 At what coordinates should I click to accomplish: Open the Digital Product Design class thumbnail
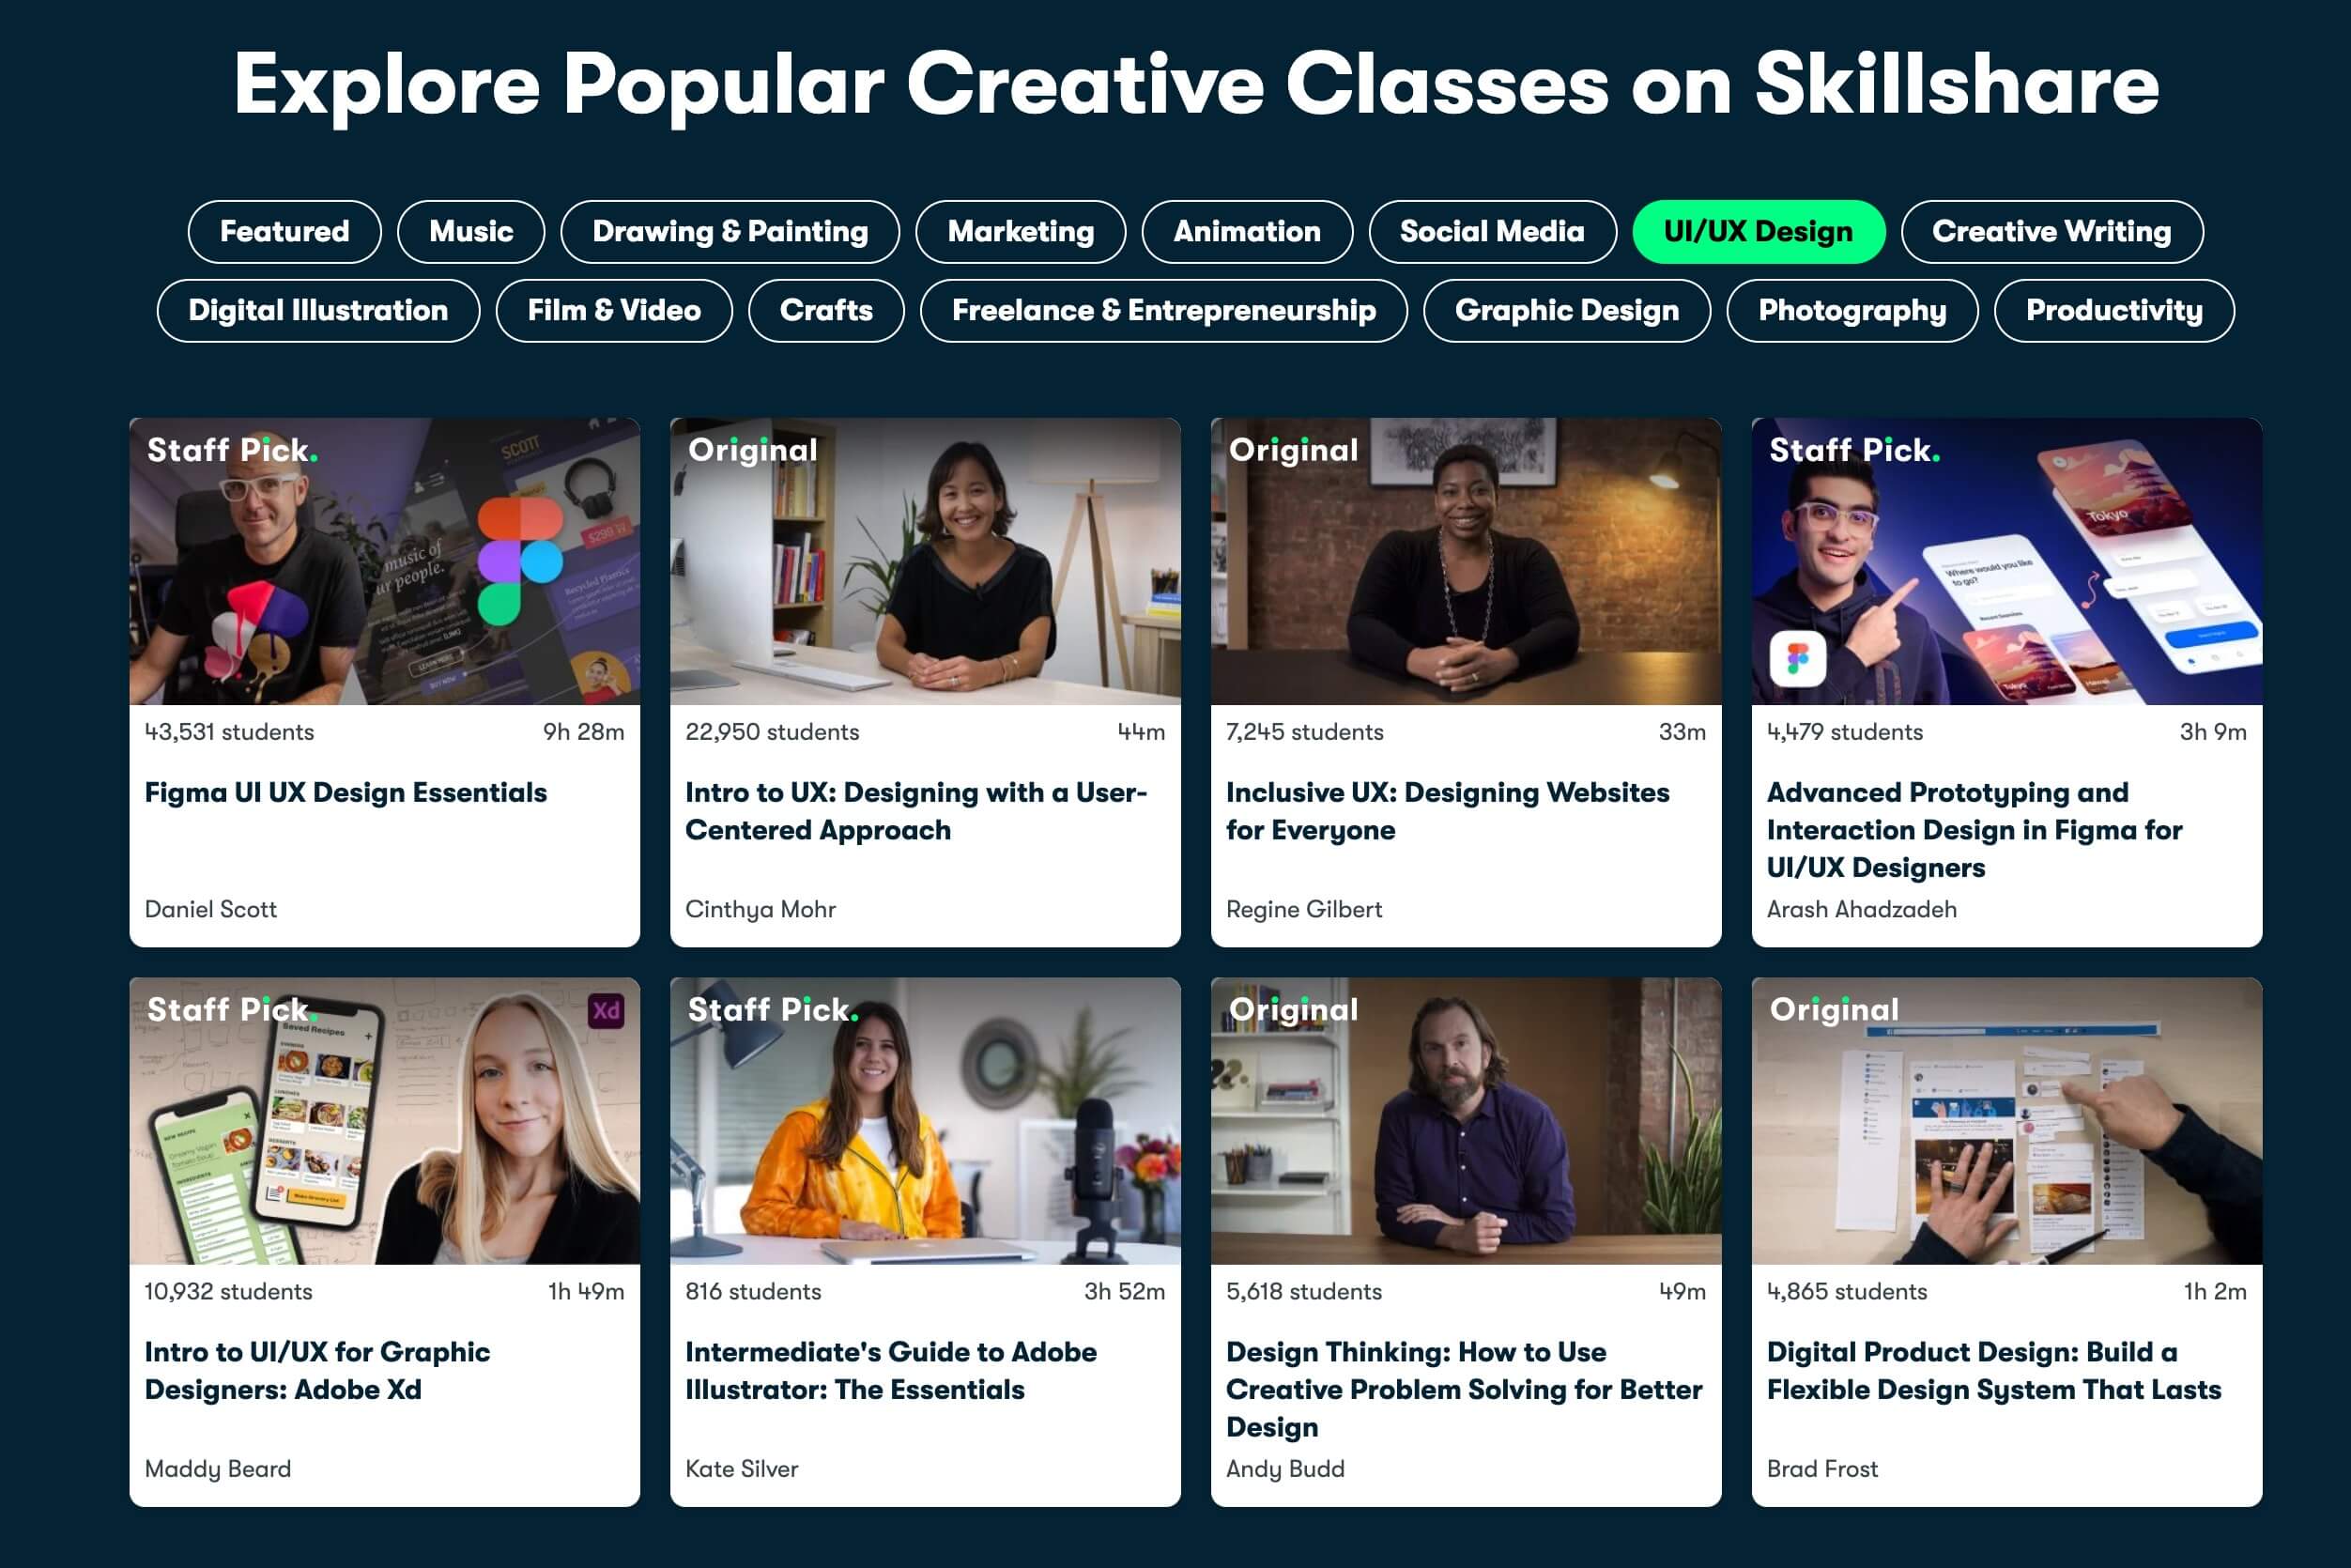tap(2006, 1121)
